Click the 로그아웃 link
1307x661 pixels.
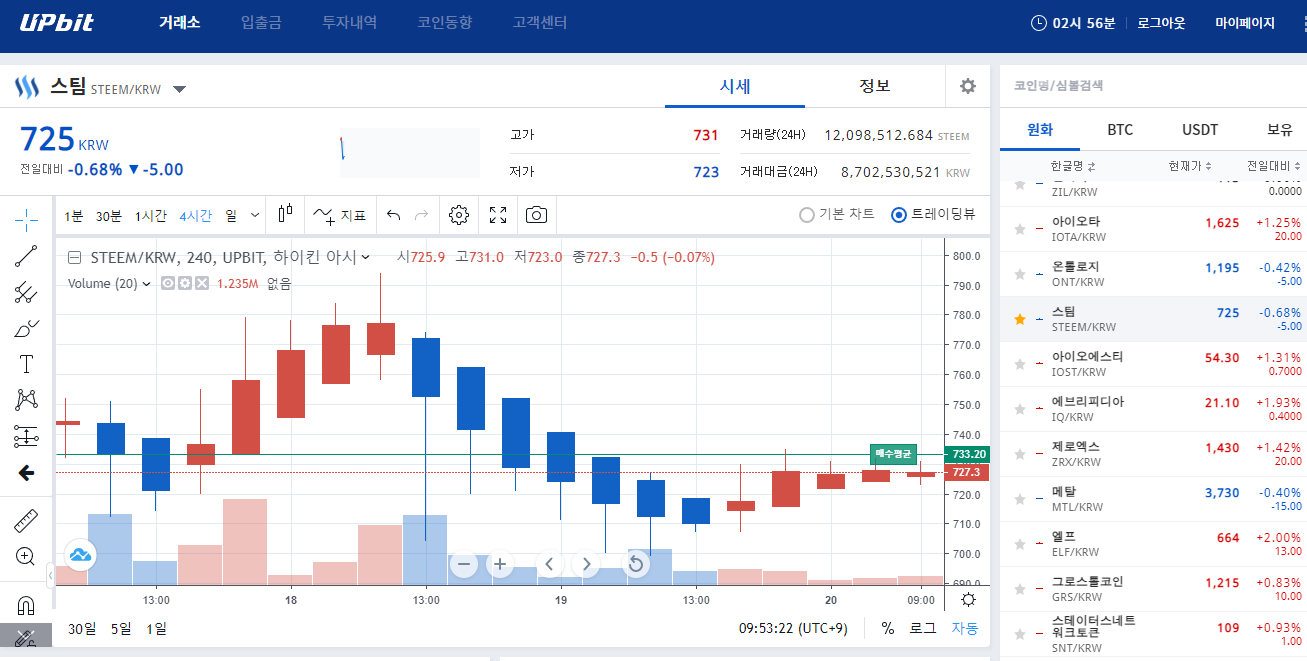coord(1161,23)
